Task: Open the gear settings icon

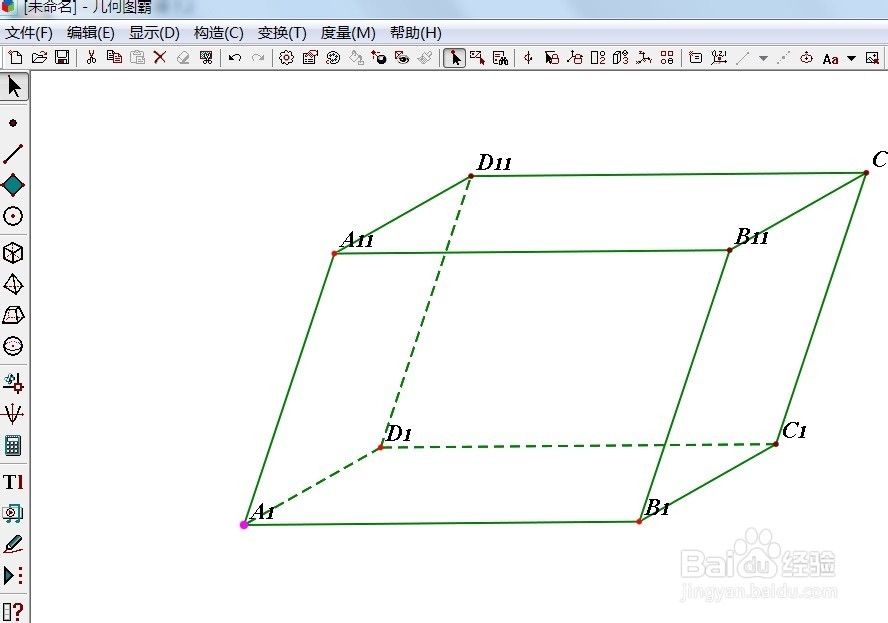Action: [x=287, y=57]
